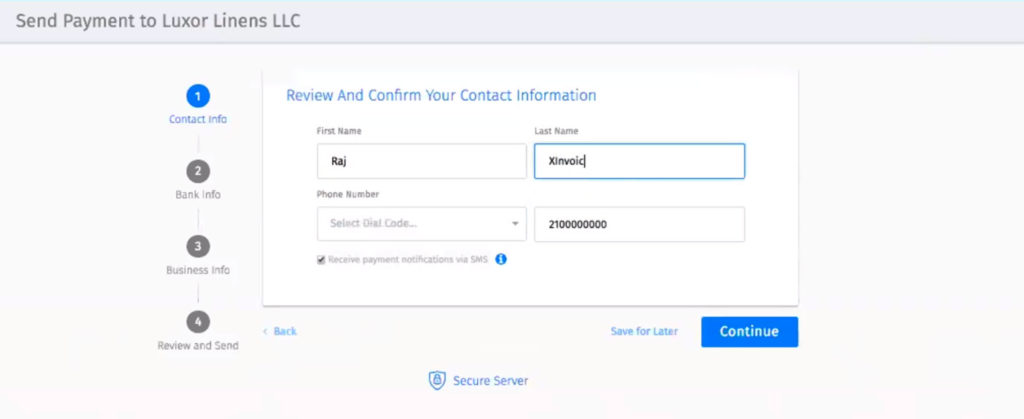
Task: Click the First Name field containing Raj
Action: point(422,161)
